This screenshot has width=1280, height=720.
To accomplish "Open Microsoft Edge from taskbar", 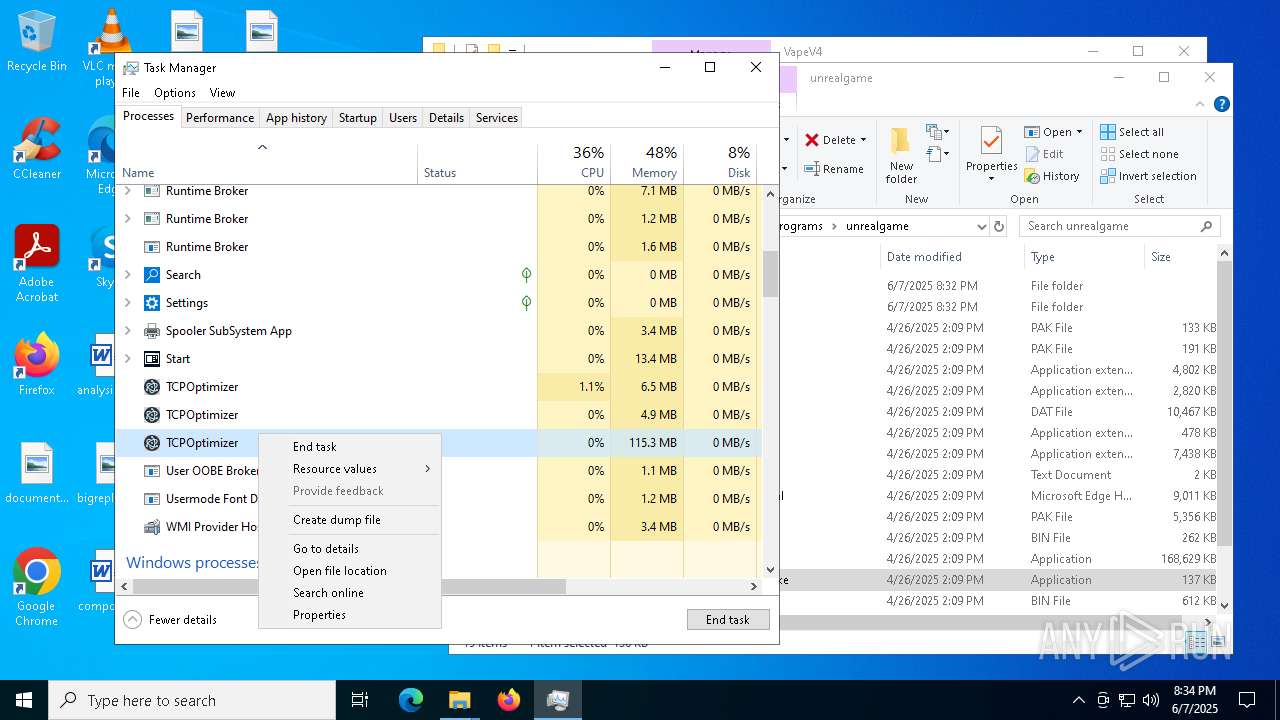I will point(411,700).
